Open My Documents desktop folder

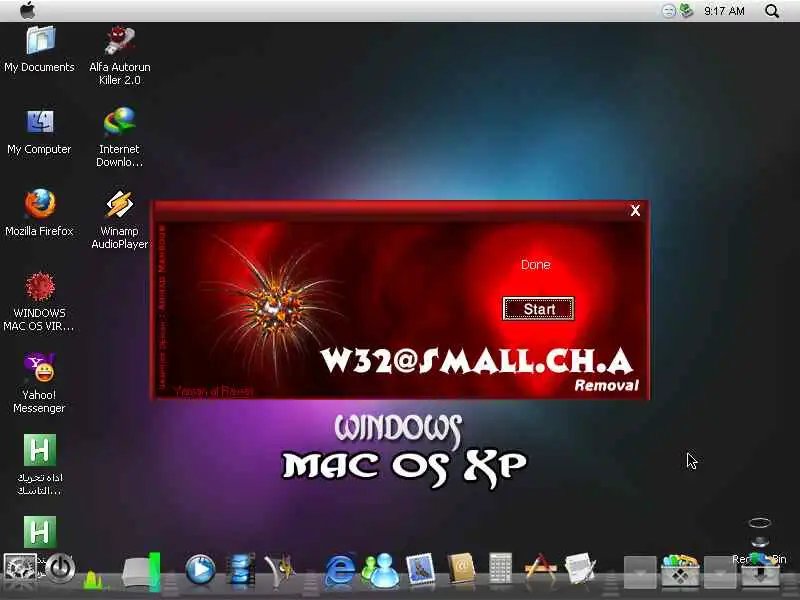pyautogui.click(x=39, y=49)
